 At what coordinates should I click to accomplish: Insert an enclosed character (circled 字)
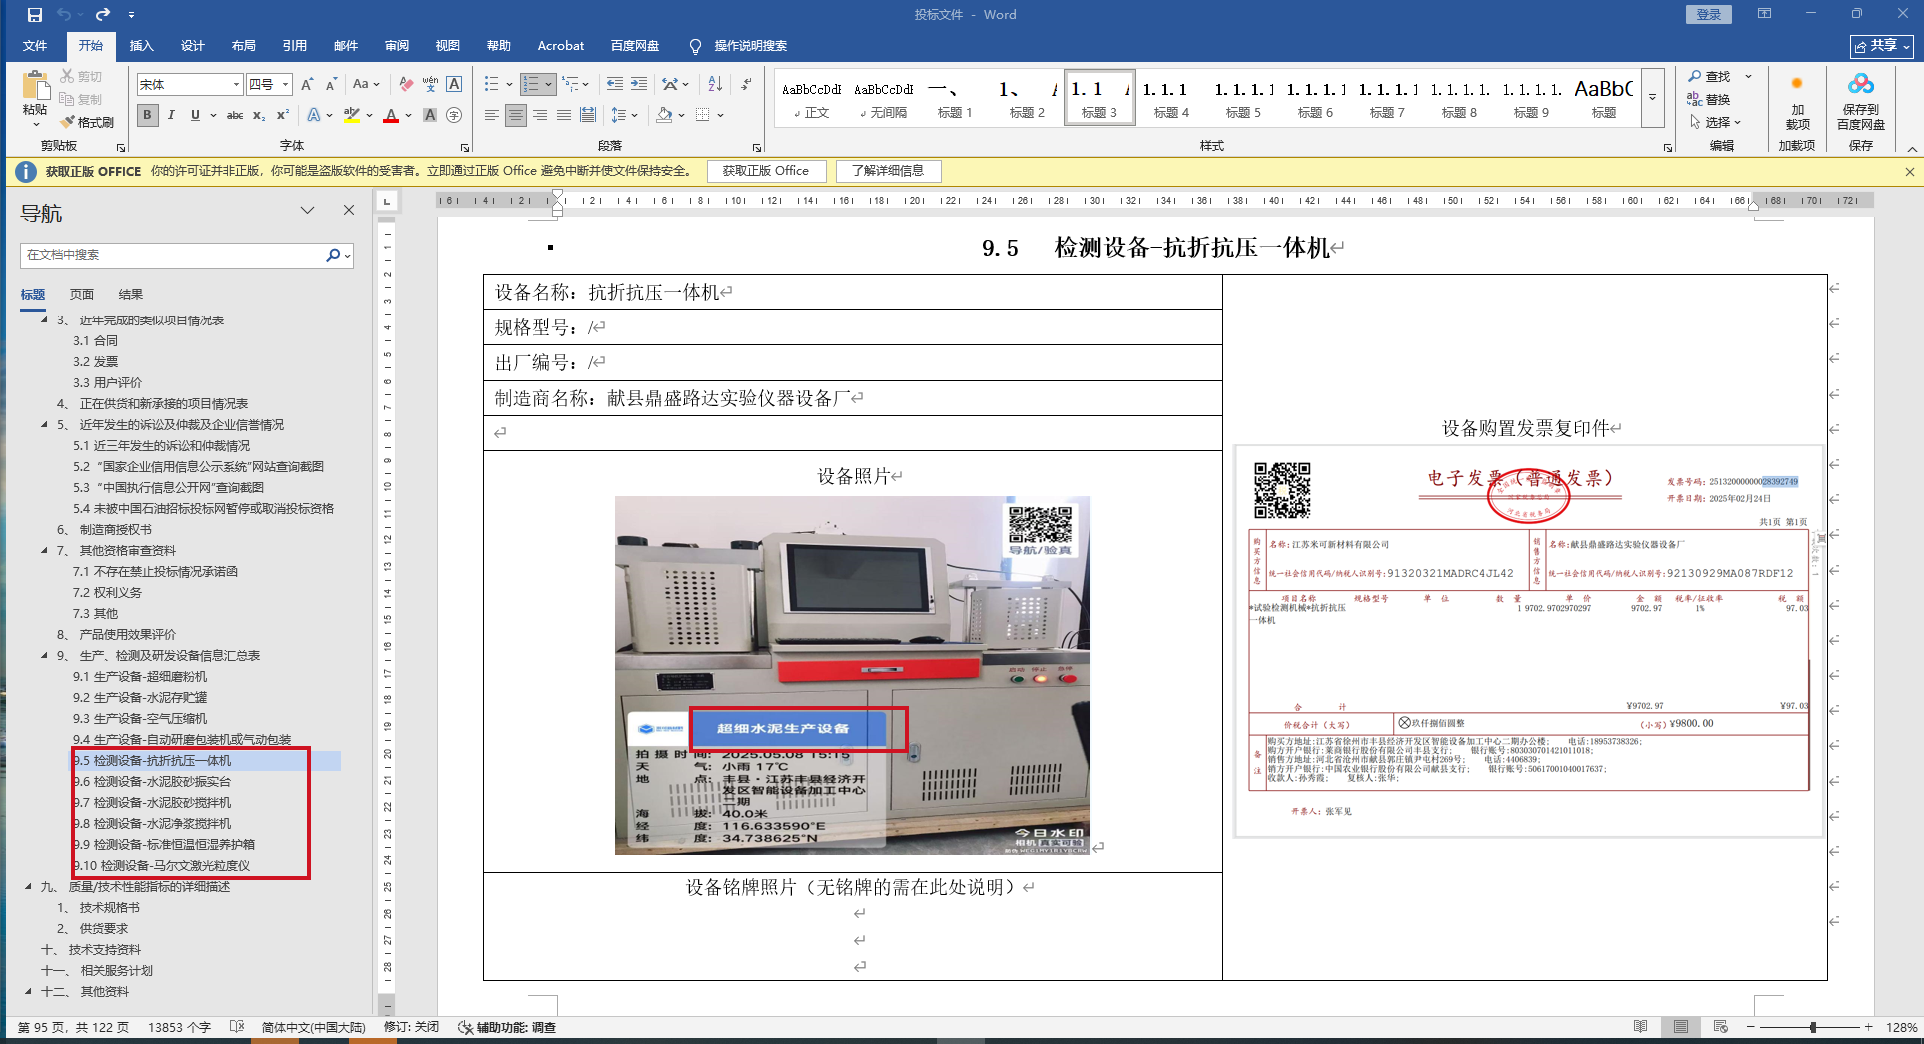[x=454, y=115]
